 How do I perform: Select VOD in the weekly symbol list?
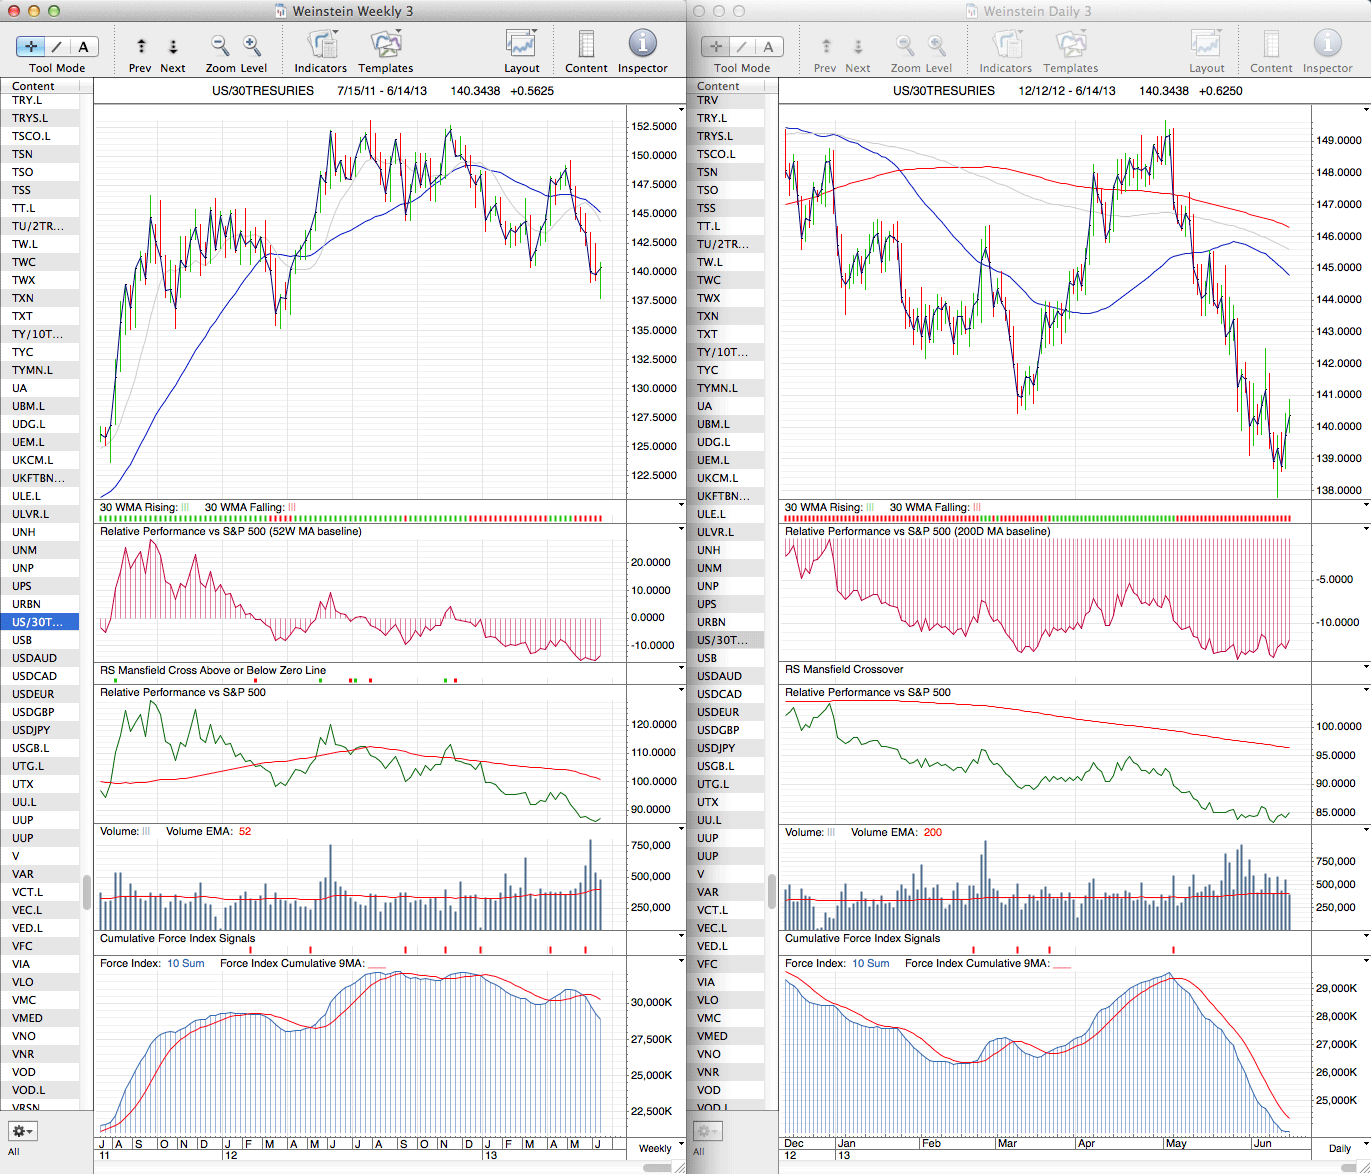point(23,1072)
